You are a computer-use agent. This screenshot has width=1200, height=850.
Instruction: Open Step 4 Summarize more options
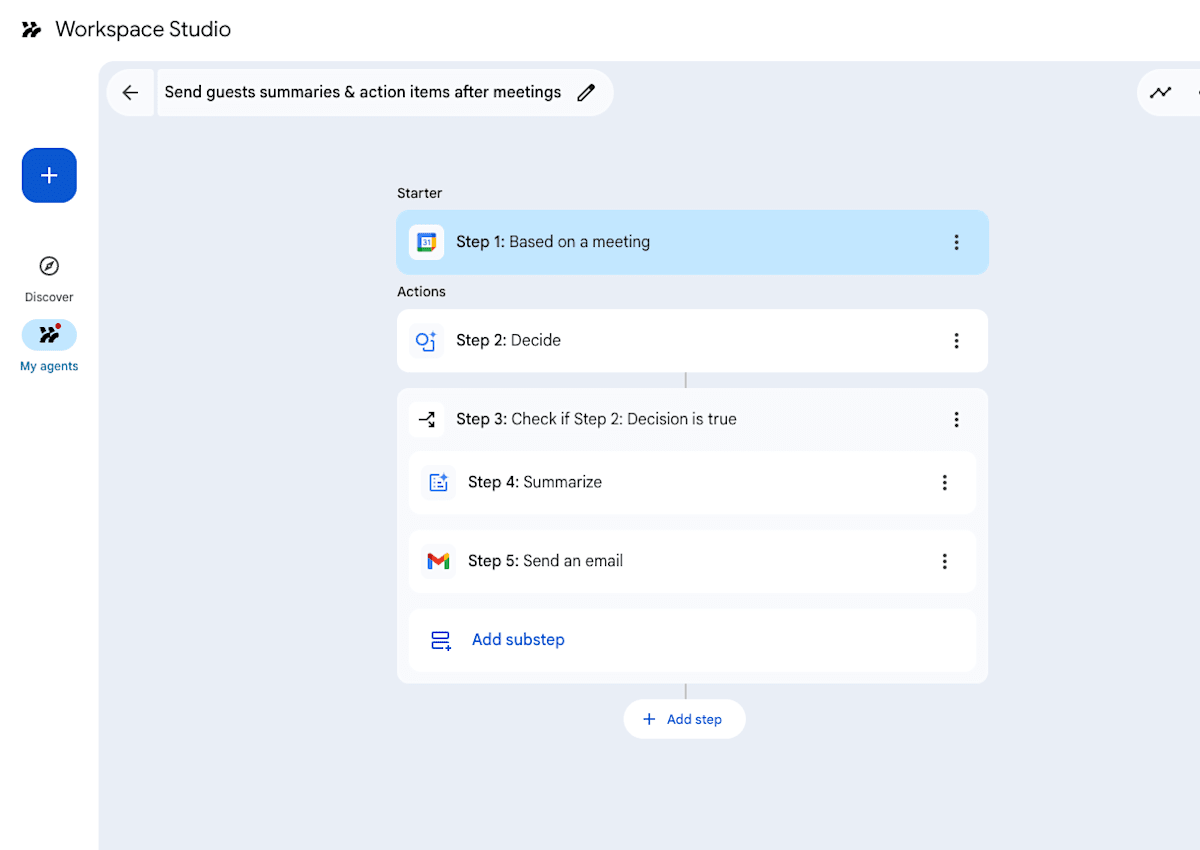point(944,483)
